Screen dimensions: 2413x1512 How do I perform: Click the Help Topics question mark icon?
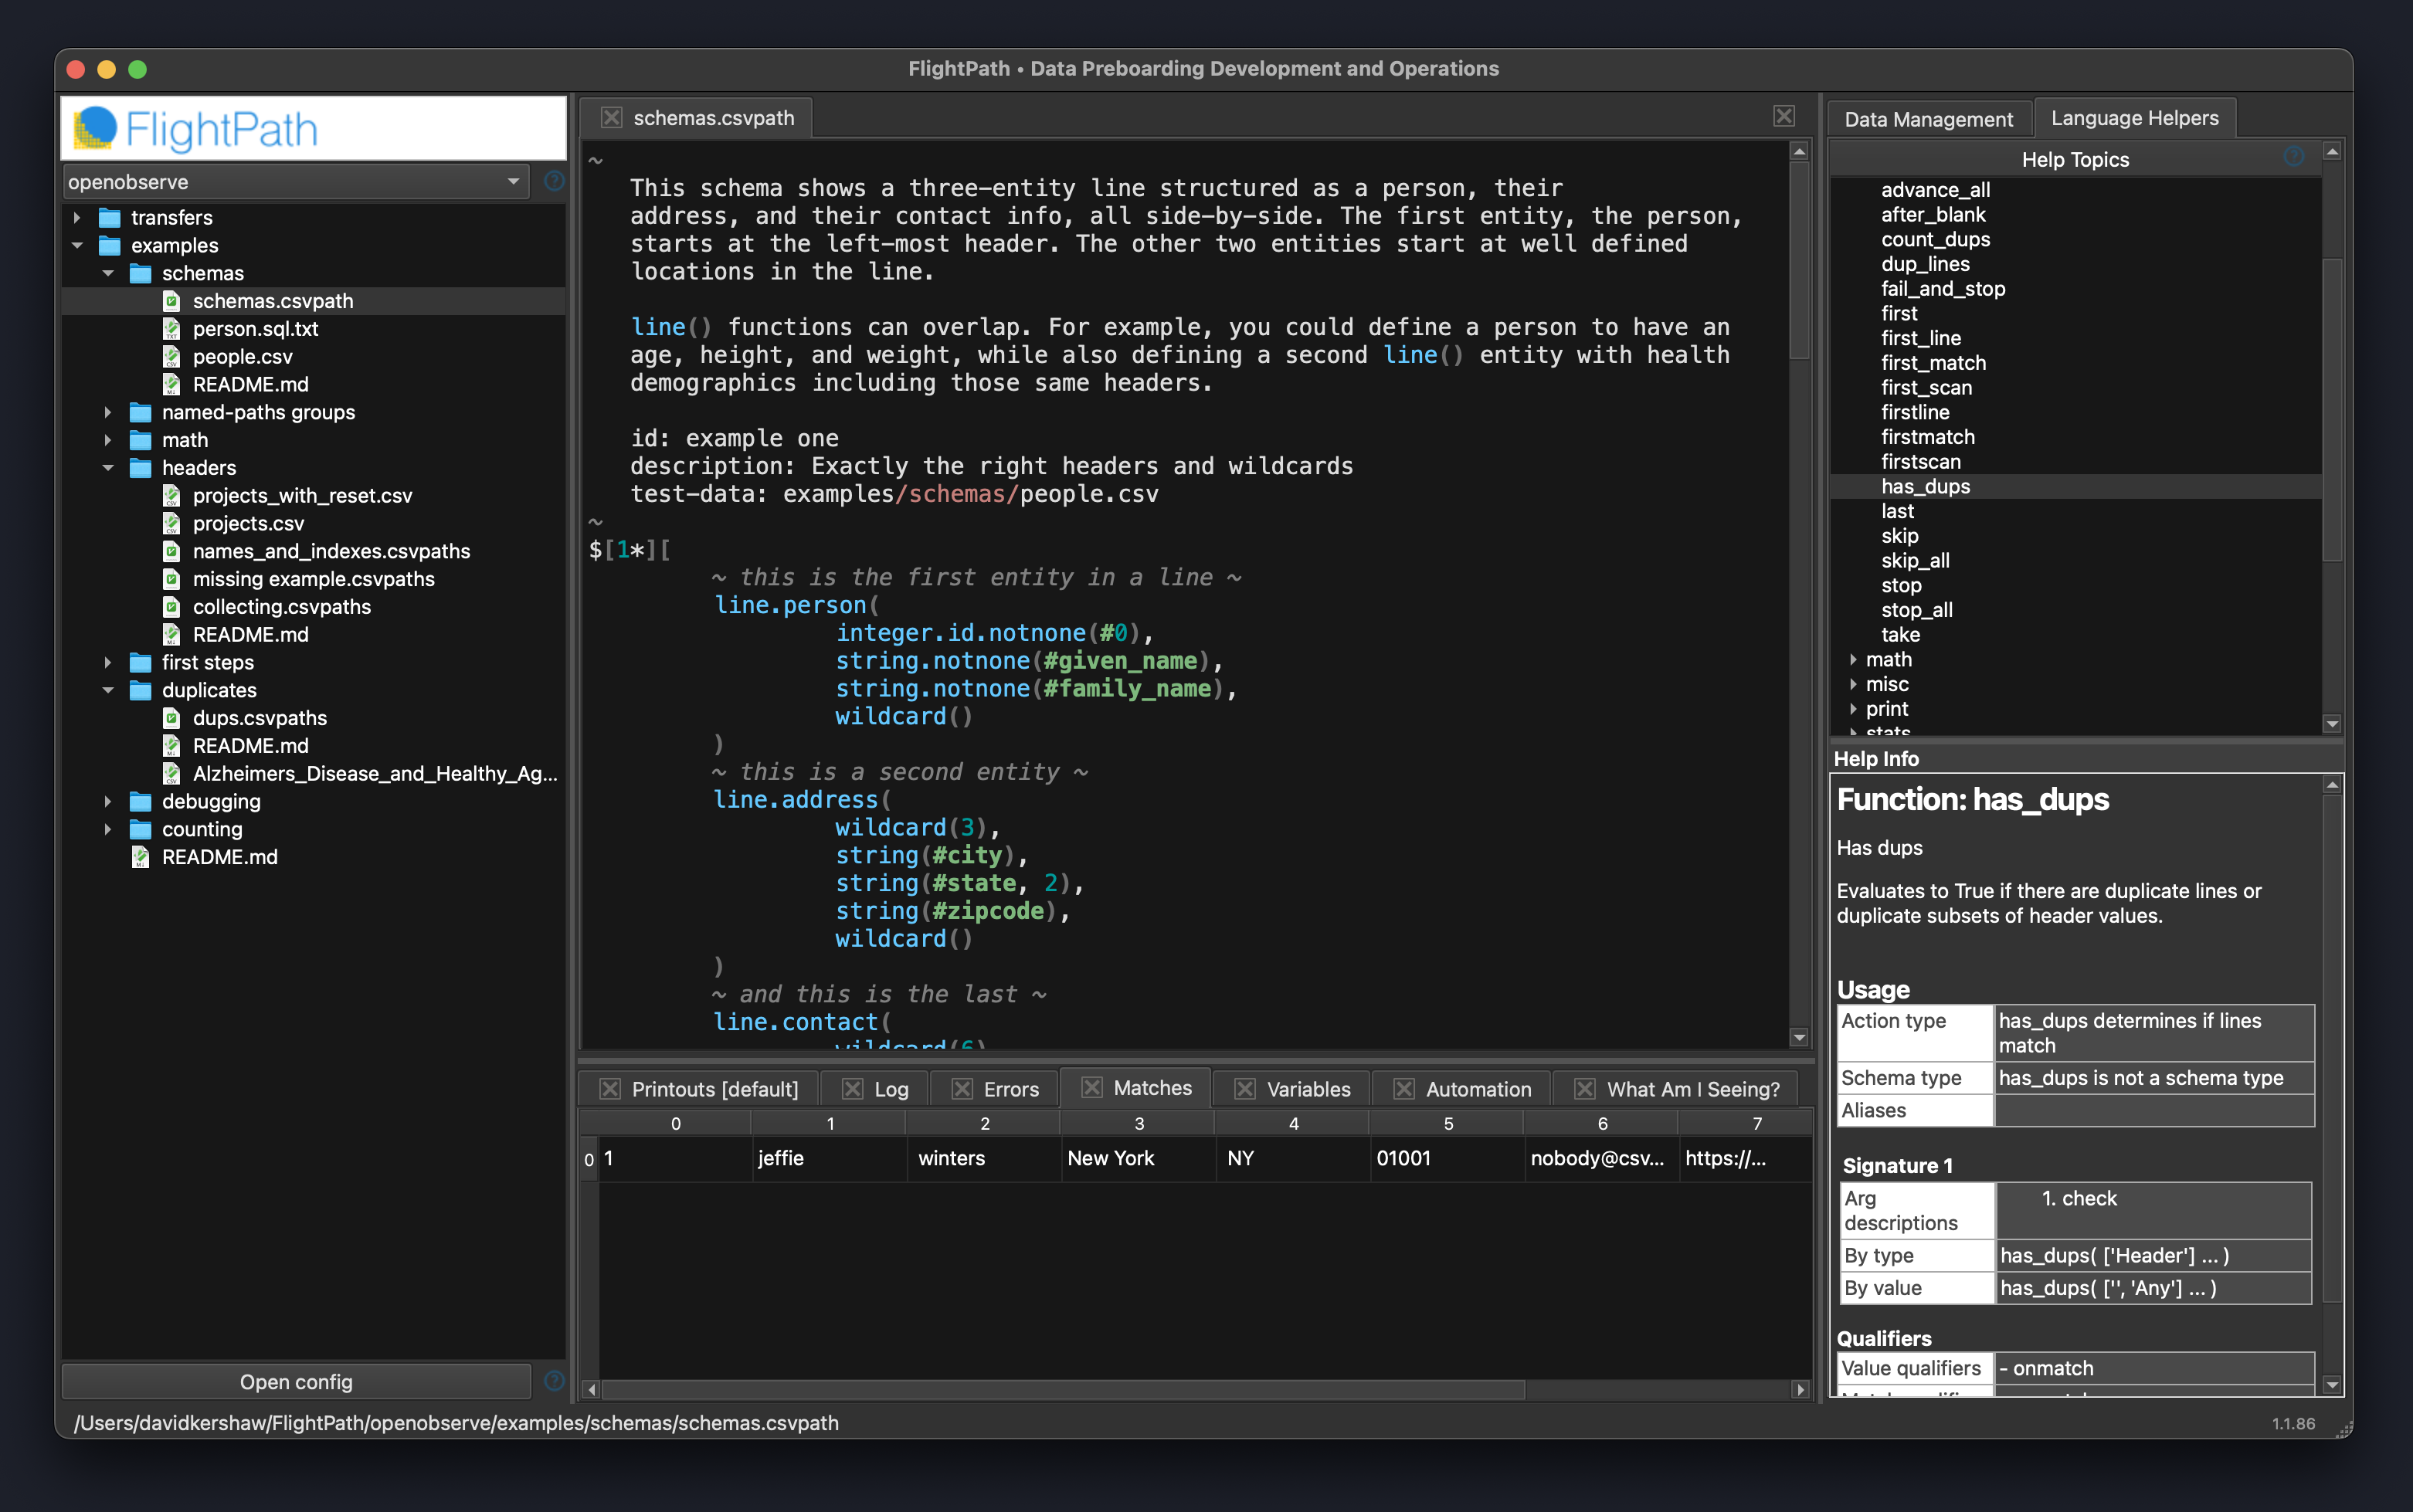tap(2293, 157)
